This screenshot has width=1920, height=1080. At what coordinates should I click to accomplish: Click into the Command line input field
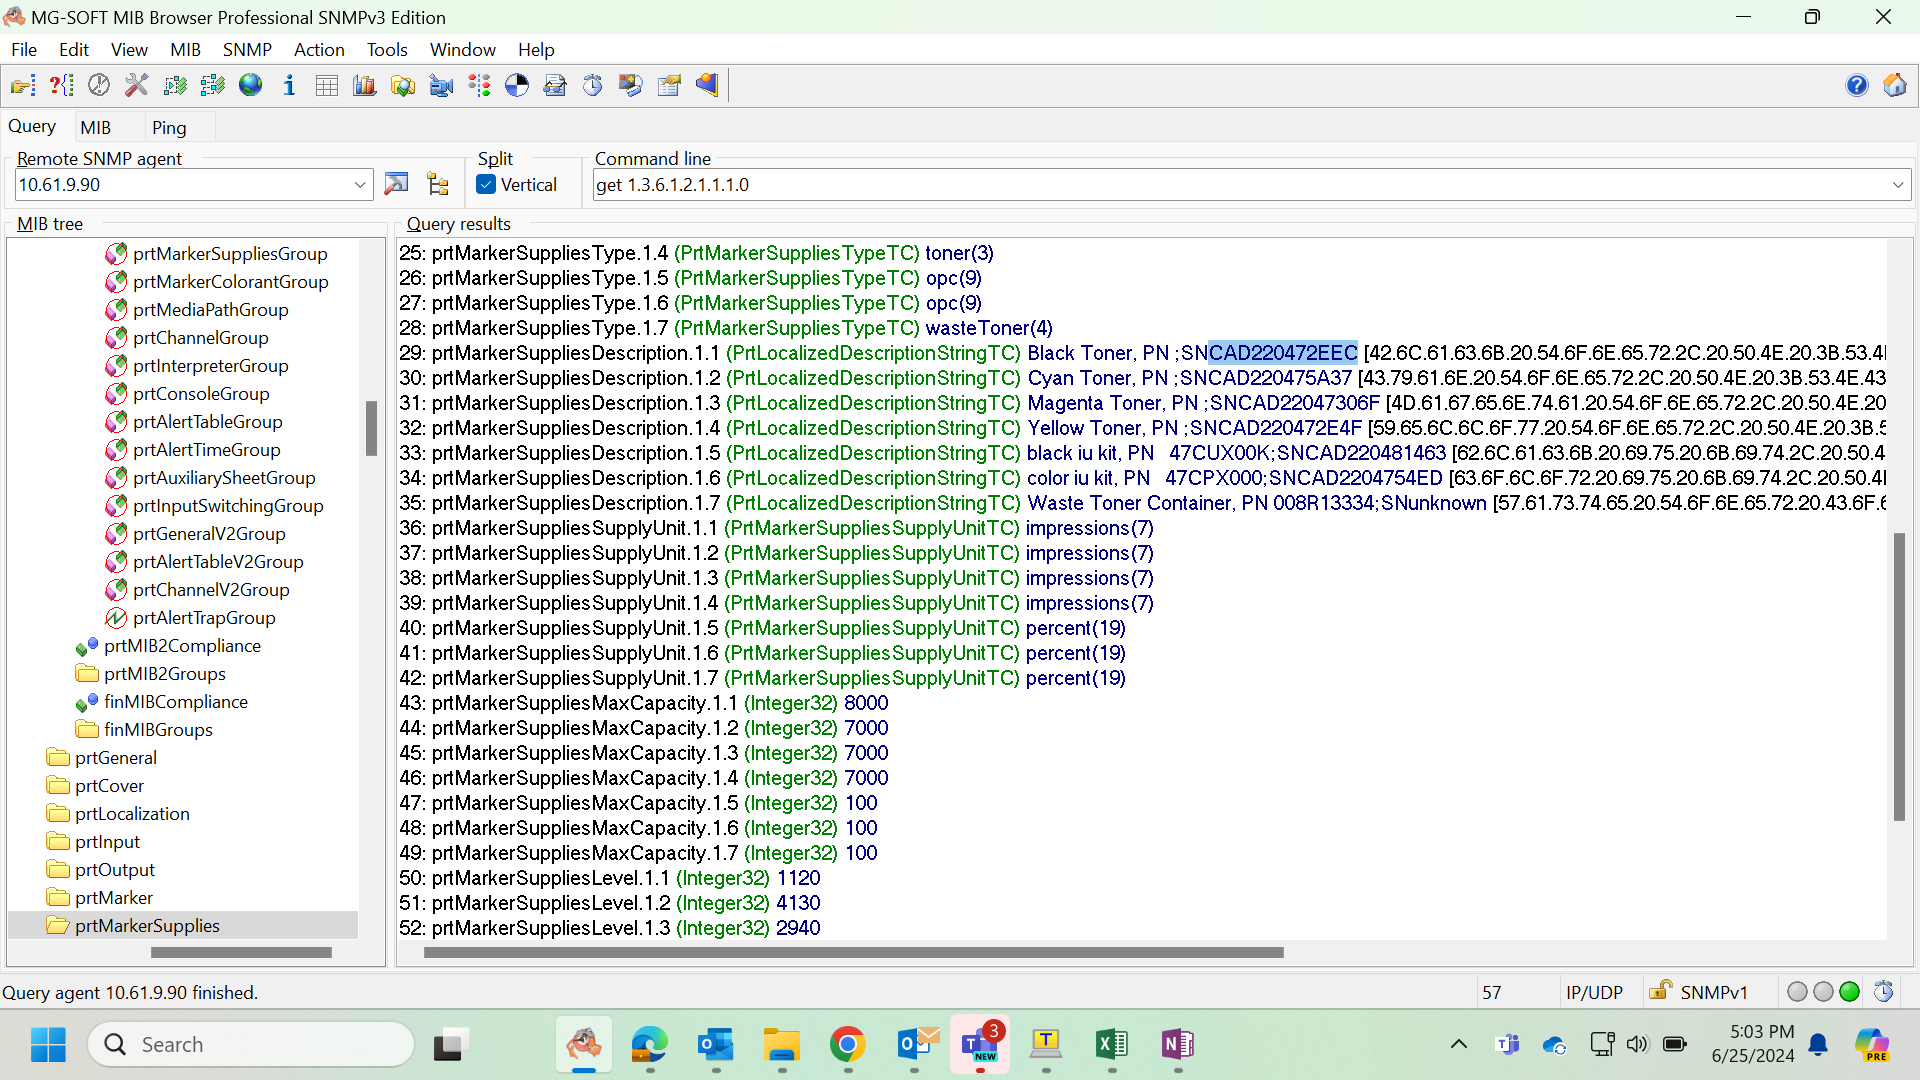(x=1240, y=185)
